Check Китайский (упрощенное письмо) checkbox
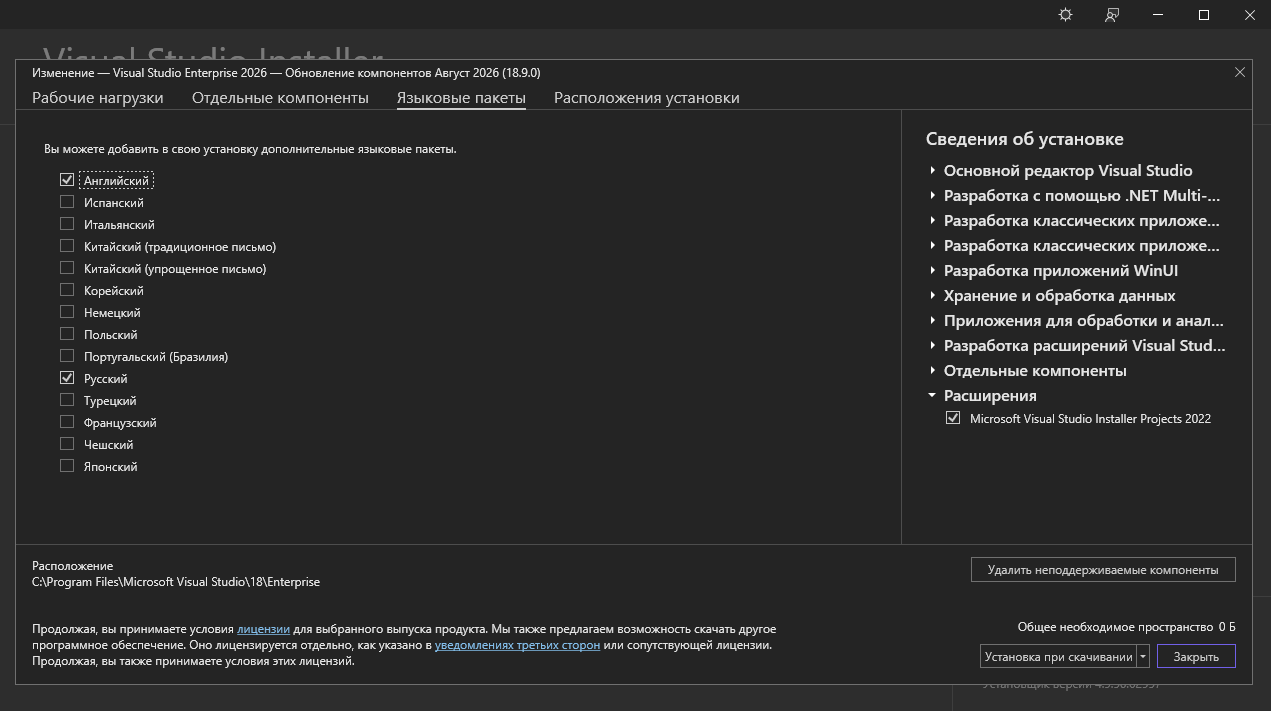 coord(67,268)
